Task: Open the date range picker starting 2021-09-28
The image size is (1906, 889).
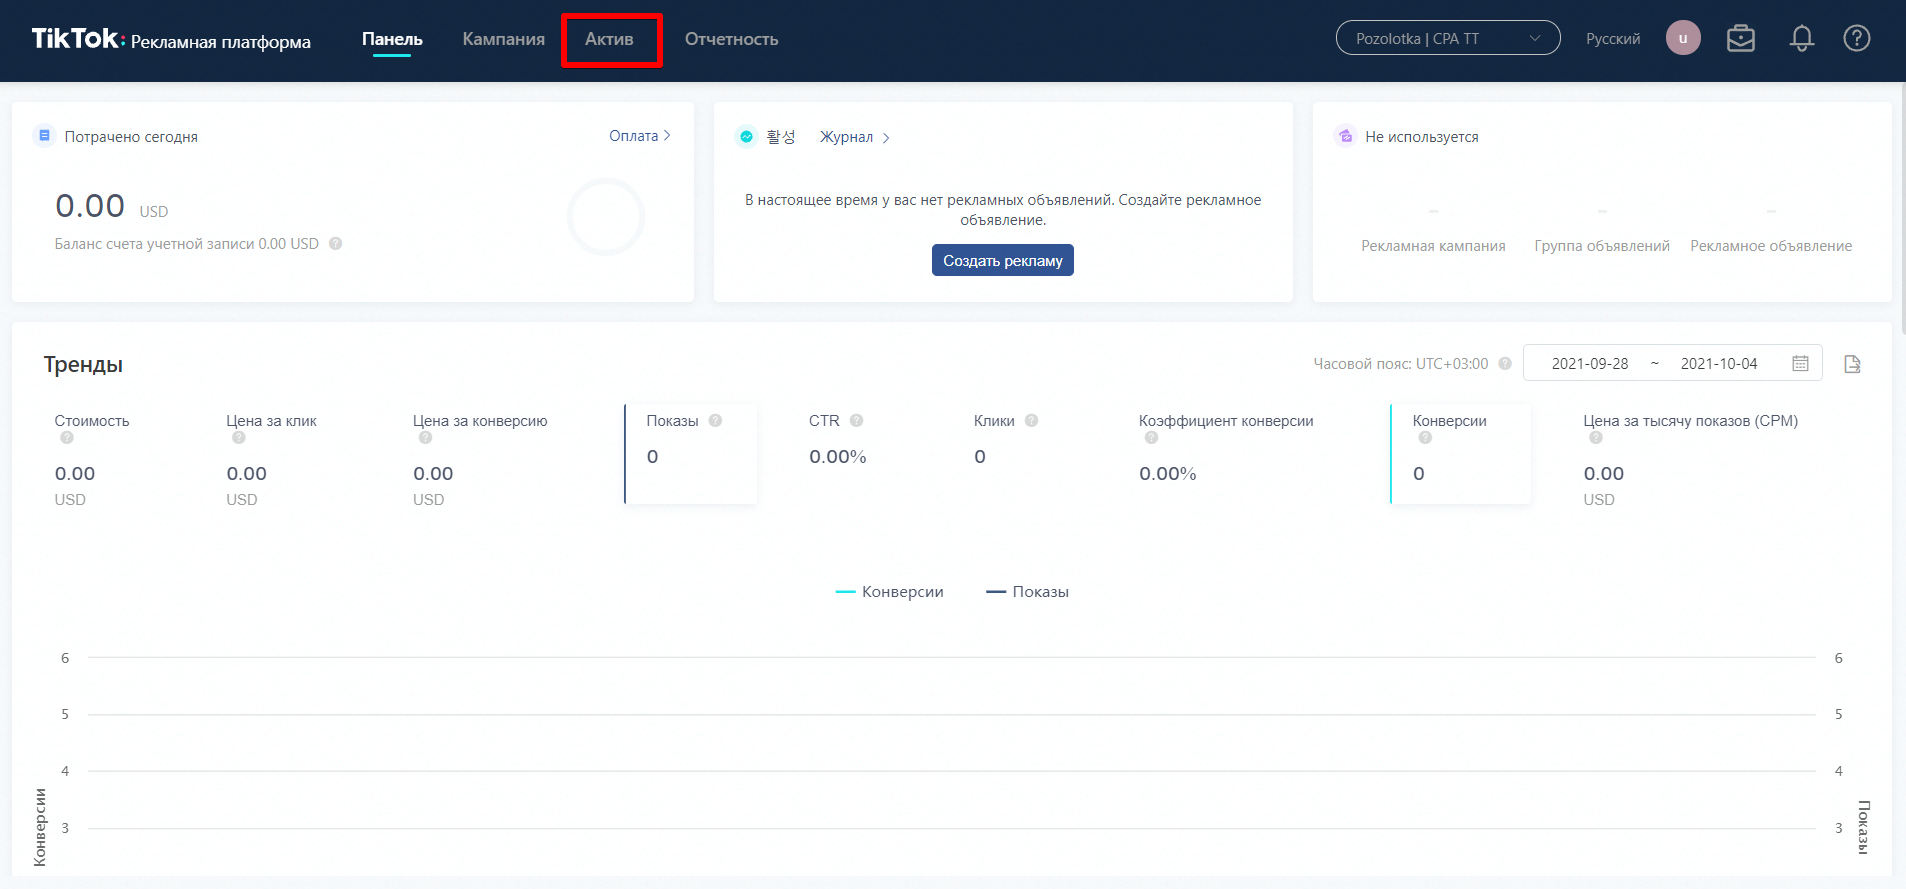Action: [x=1590, y=364]
